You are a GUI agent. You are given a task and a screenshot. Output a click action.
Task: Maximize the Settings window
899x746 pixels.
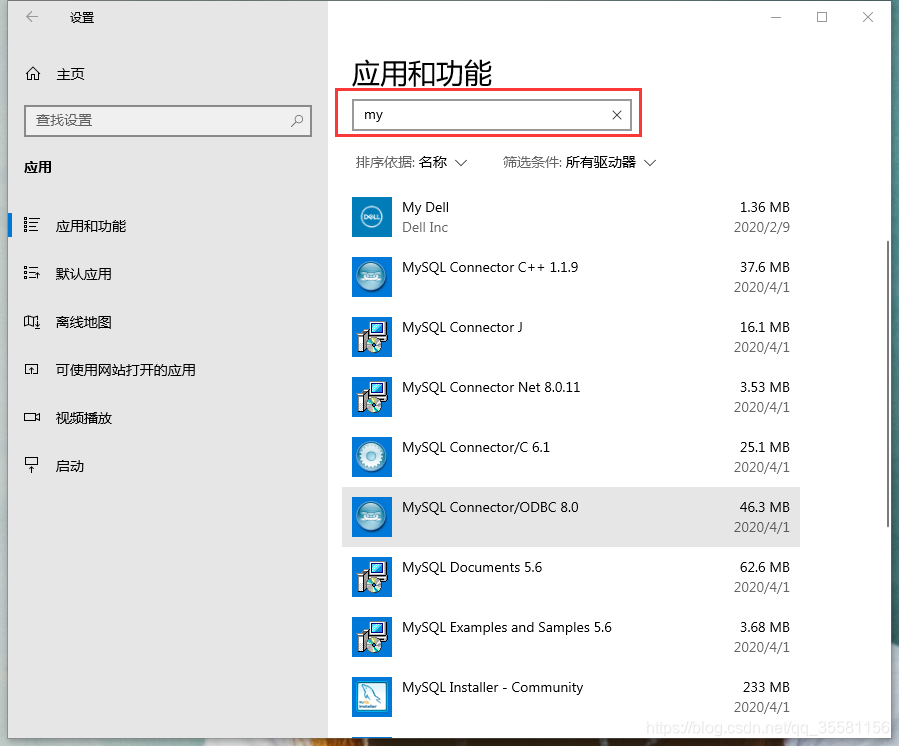tap(822, 17)
